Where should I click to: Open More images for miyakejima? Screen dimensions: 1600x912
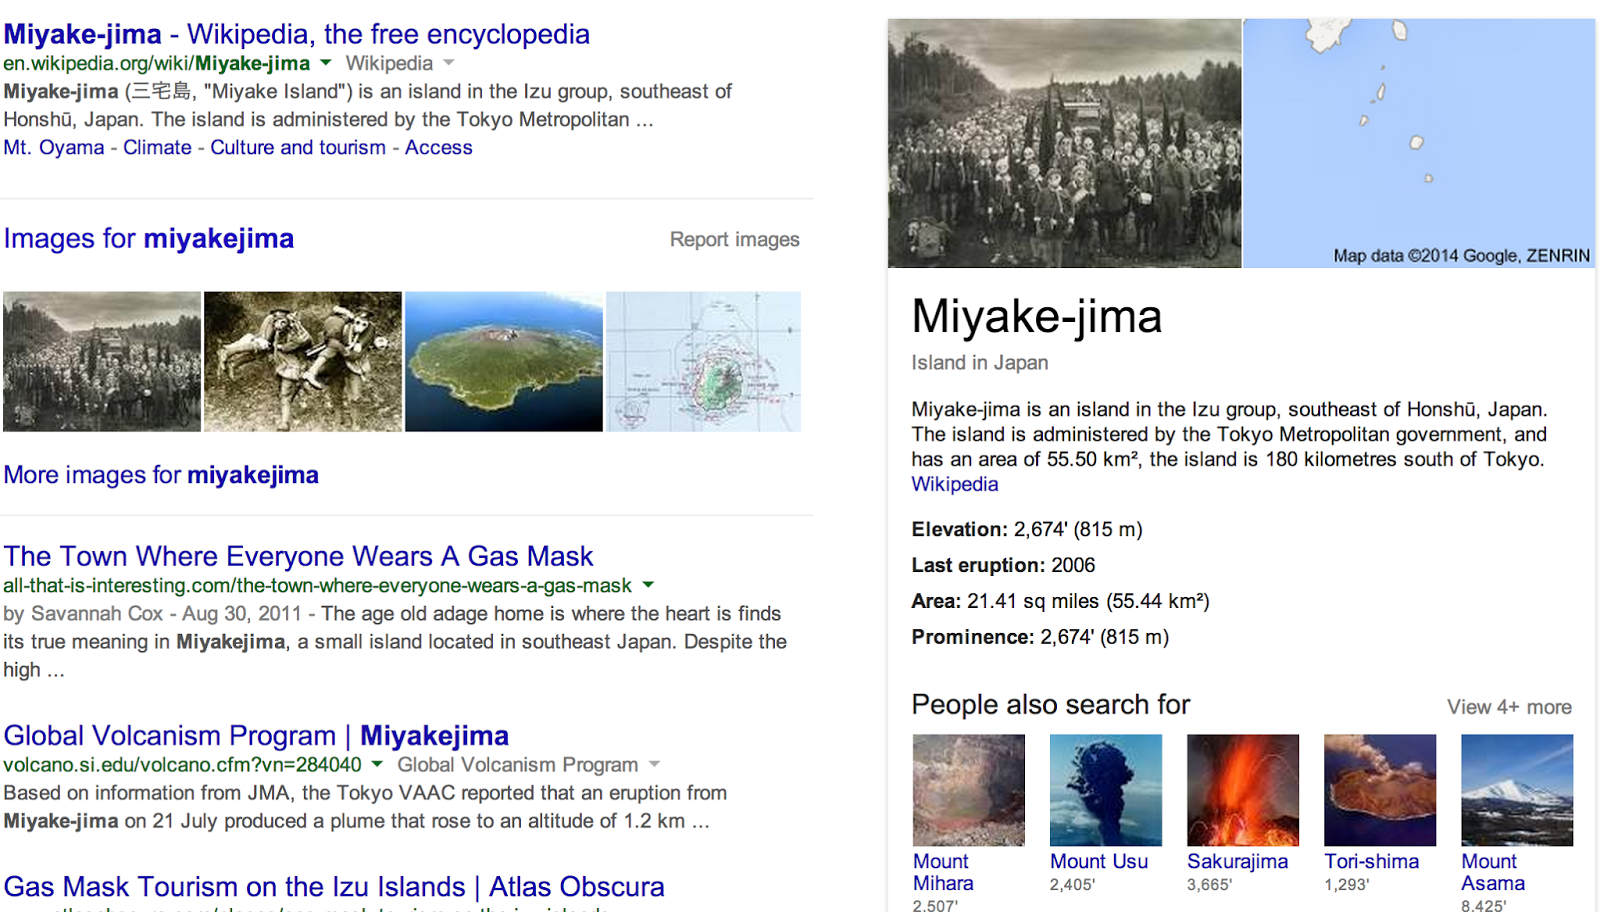click(160, 474)
